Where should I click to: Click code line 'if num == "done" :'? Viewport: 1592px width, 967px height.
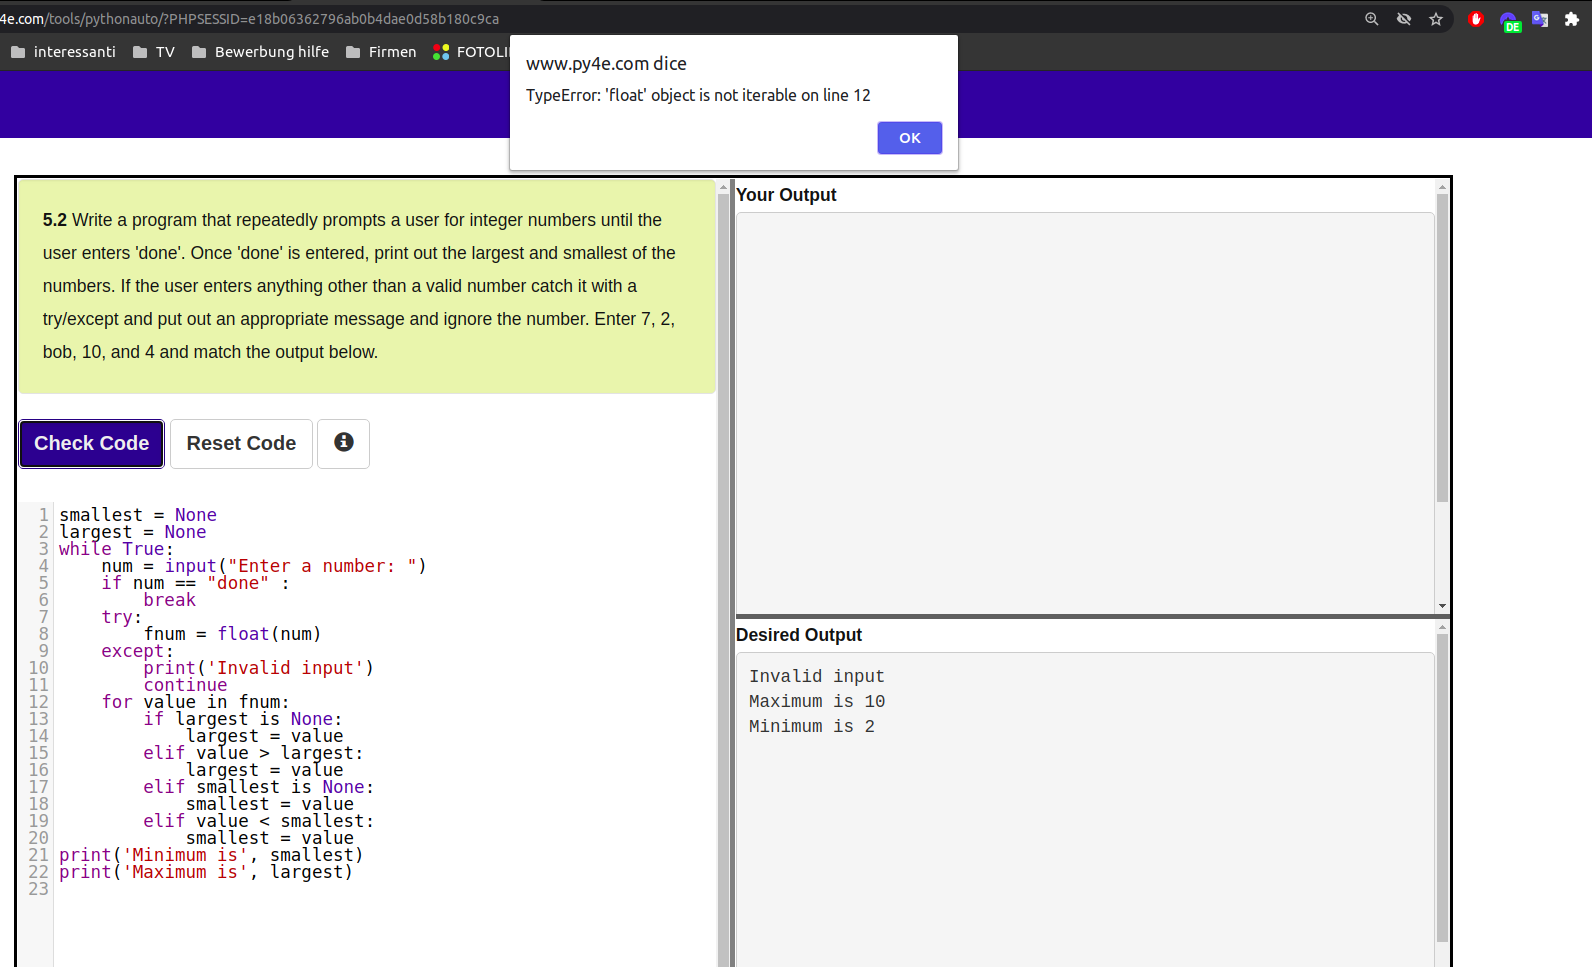pos(195,583)
